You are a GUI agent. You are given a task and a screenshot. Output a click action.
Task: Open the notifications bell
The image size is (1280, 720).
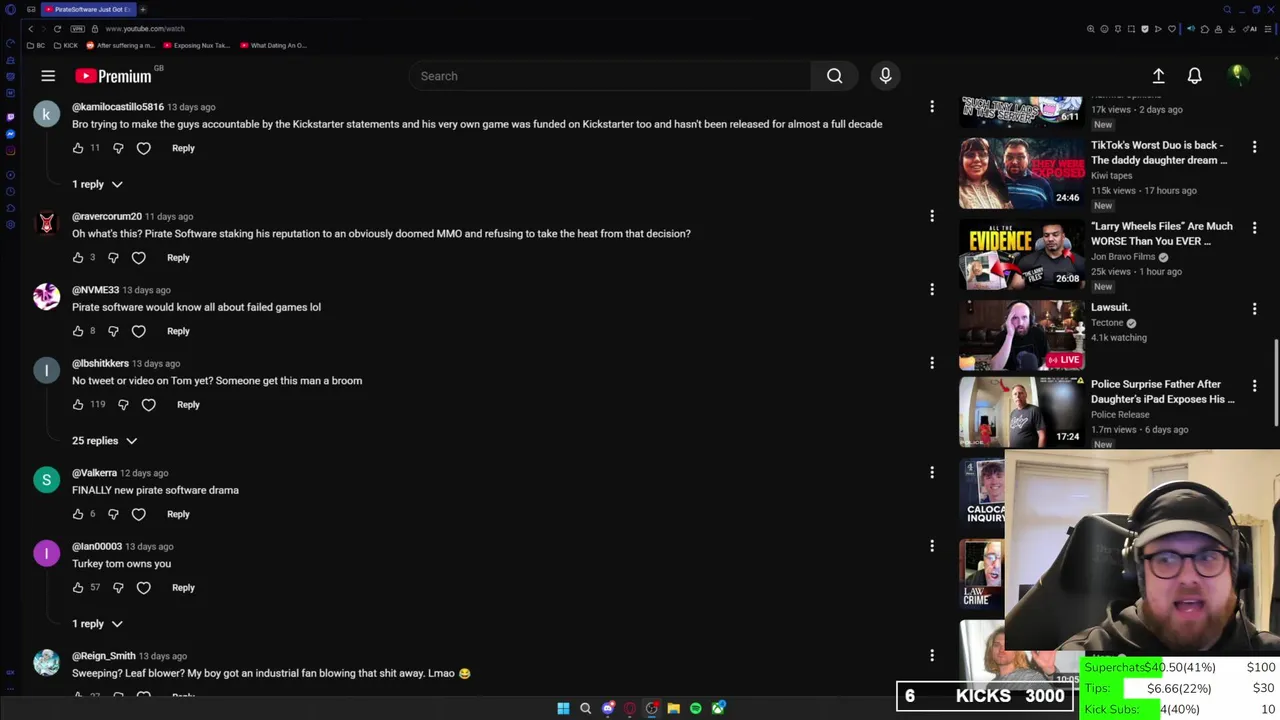tap(1194, 76)
